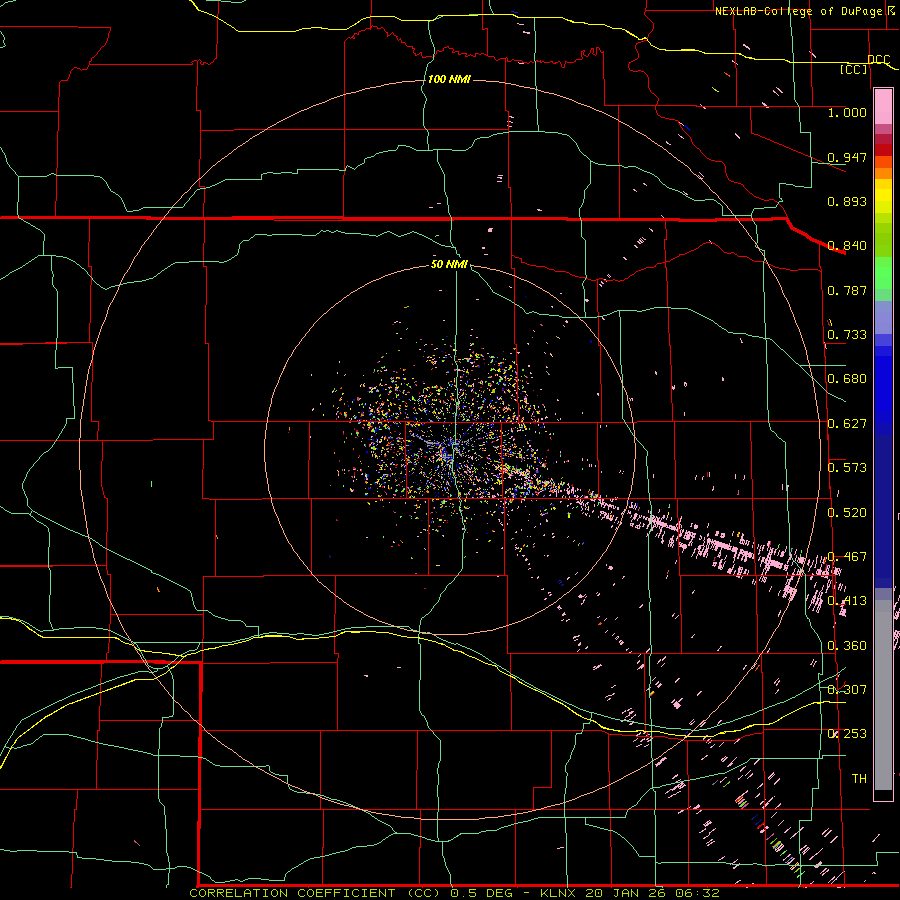Click the 0.627 legend value
The height and width of the screenshot is (900, 900).
point(847,424)
